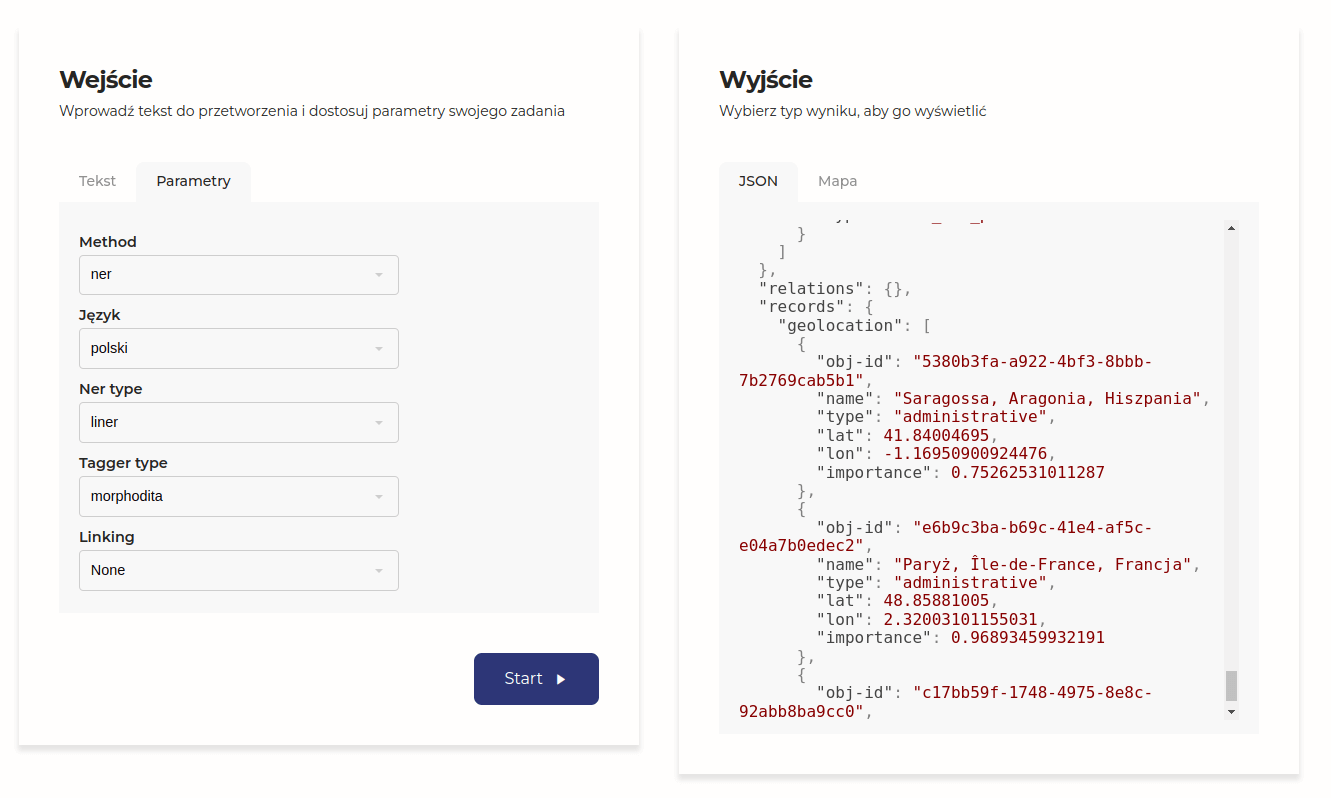Click the Wejście heading
The image size is (1331, 798).
(106, 80)
